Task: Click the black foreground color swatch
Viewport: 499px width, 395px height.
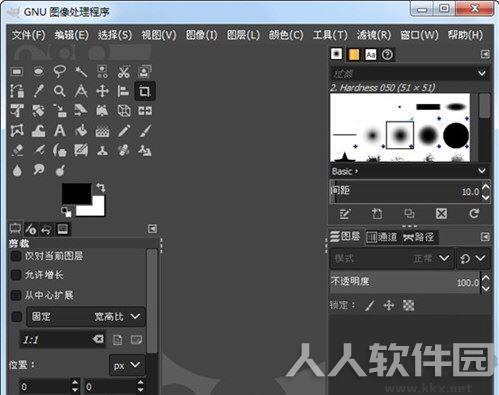Action: tap(76, 193)
